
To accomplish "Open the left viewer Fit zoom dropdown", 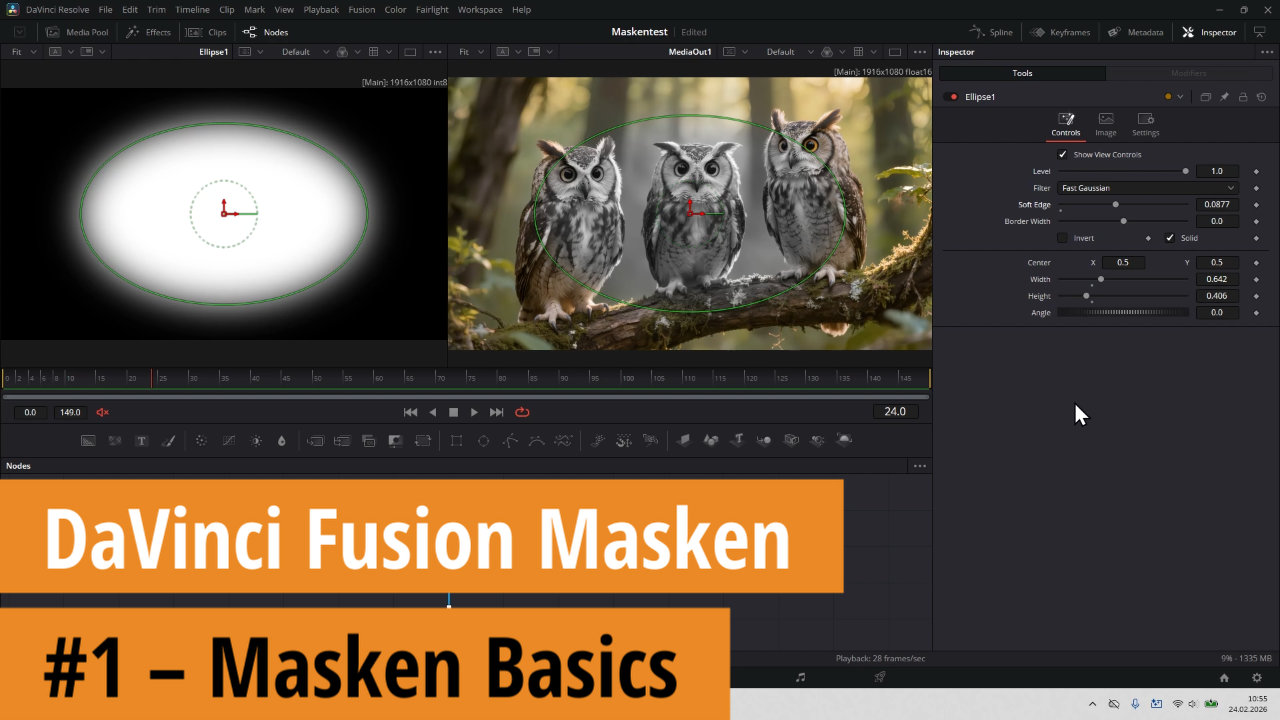I will (x=23, y=52).
